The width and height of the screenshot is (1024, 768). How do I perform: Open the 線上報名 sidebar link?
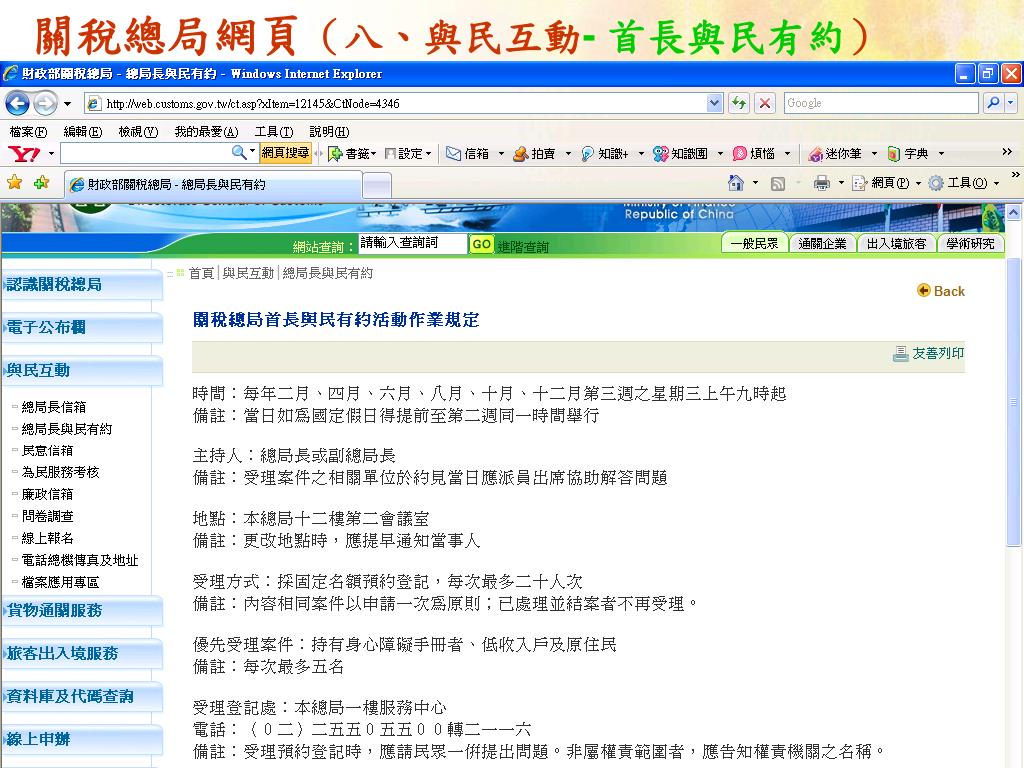coord(47,538)
